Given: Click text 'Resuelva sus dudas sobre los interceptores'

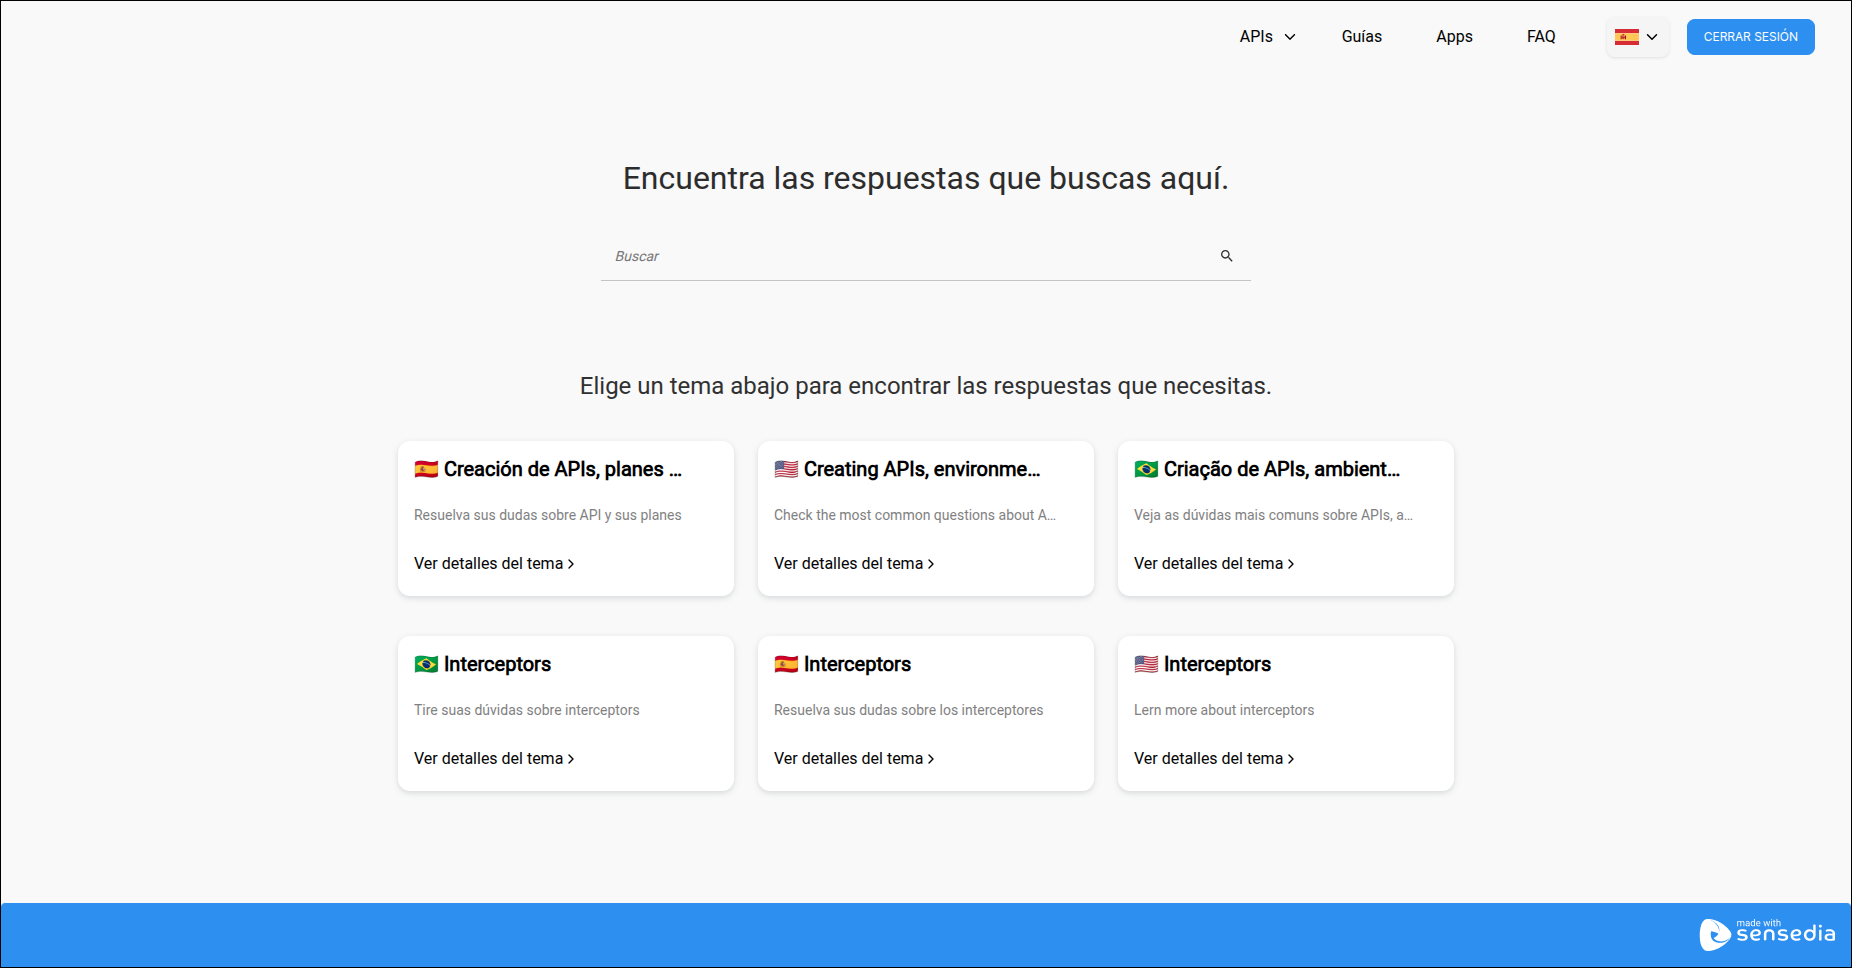Looking at the screenshot, I should pyautogui.click(x=908, y=710).
